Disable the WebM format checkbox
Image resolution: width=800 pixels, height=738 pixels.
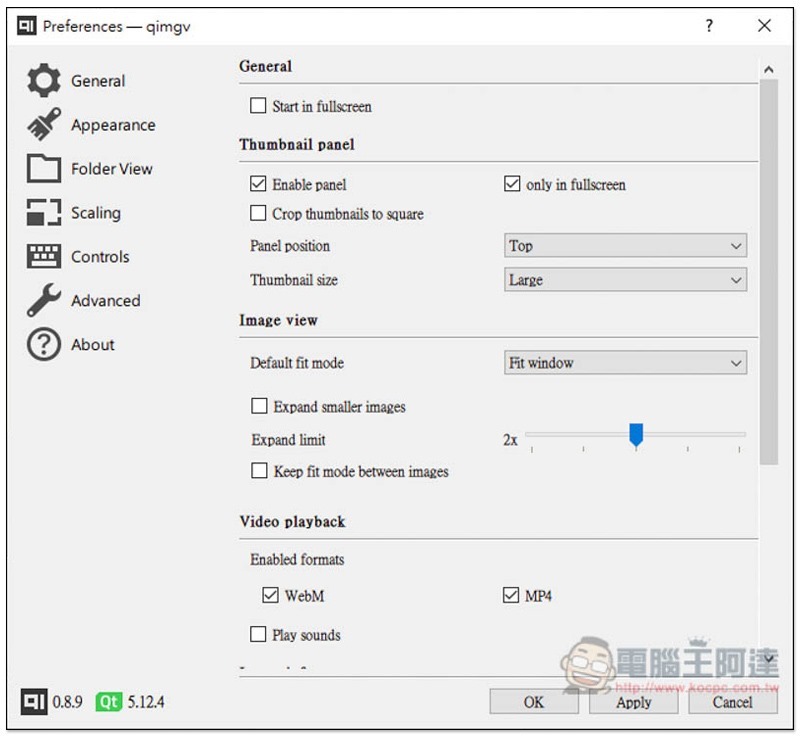[x=270, y=595]
